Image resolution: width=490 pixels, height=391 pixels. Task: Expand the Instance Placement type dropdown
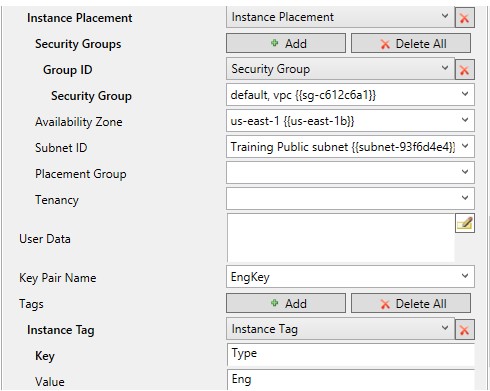pyautogui.click(x=340, y=17)
